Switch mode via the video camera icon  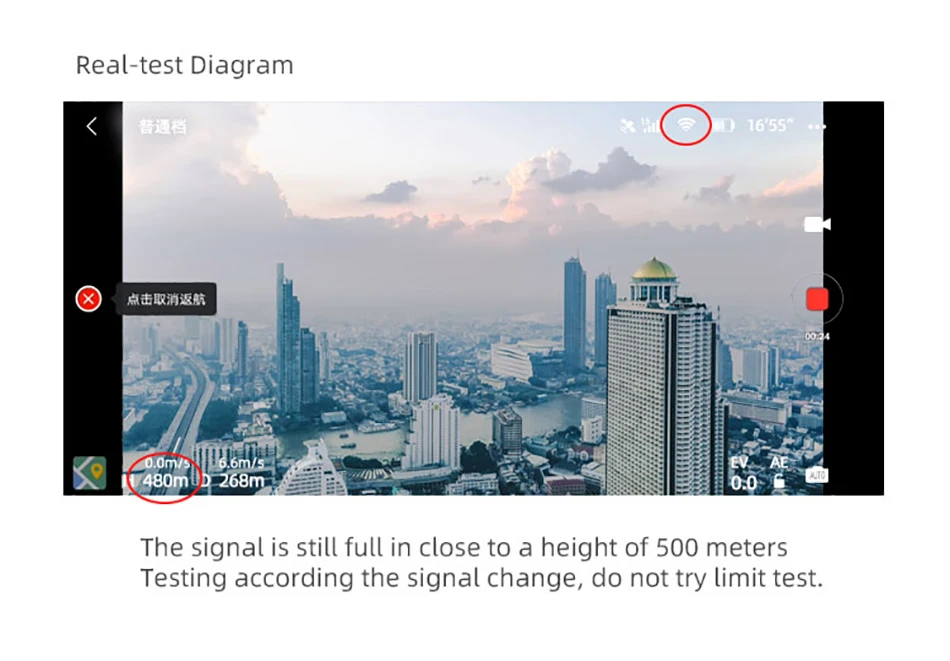click(x=817, y=224)
